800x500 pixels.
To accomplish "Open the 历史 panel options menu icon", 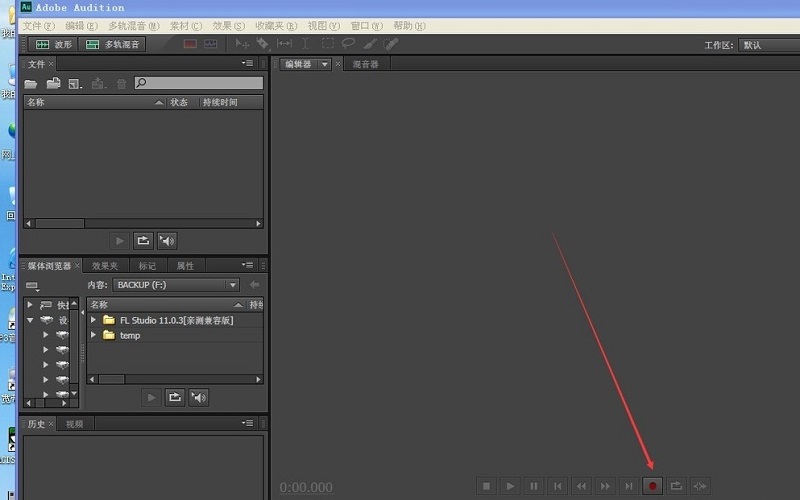I will click(247, 422).
